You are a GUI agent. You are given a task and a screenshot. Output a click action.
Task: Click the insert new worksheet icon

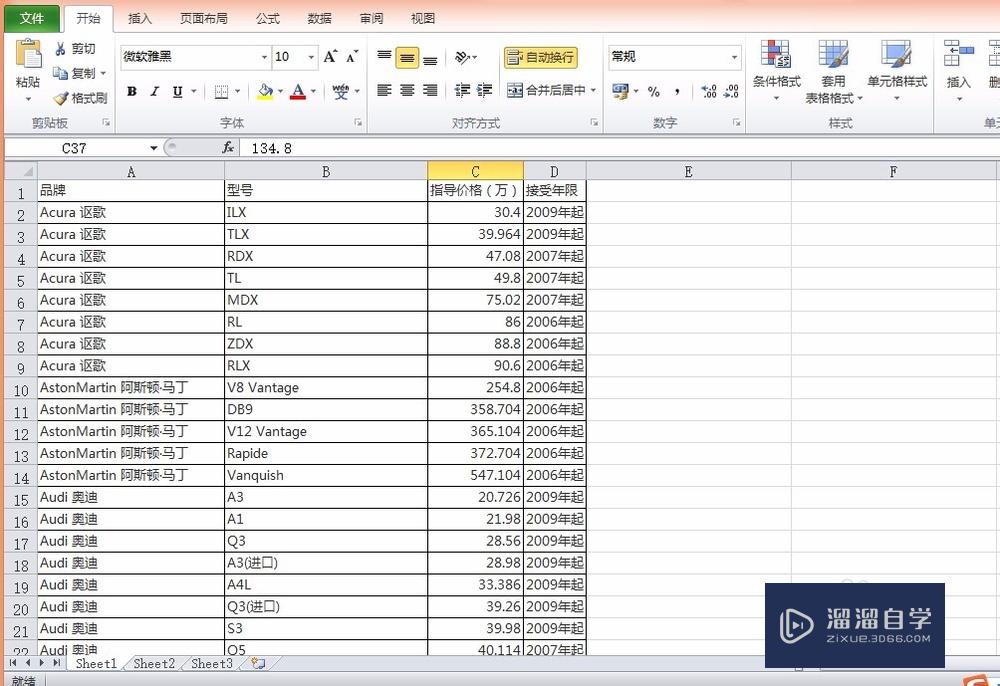click(x=258, y=663)
